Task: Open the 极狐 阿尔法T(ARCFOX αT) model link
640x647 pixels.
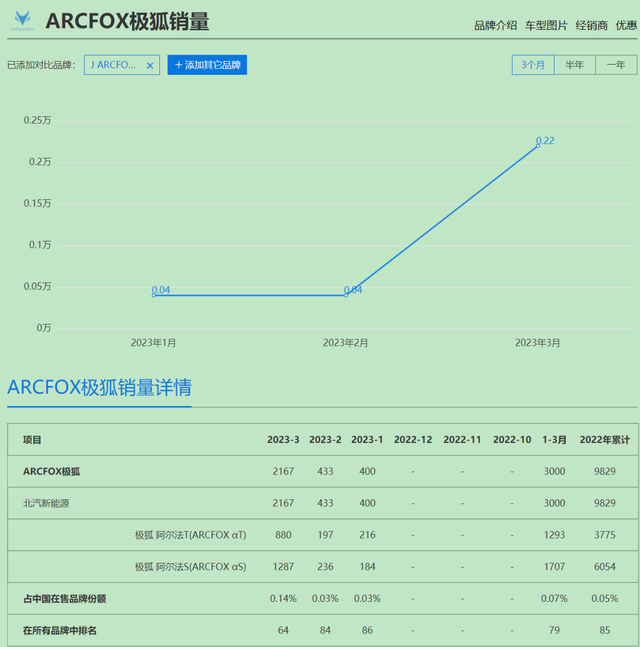Action: click(x=191, y=535)
